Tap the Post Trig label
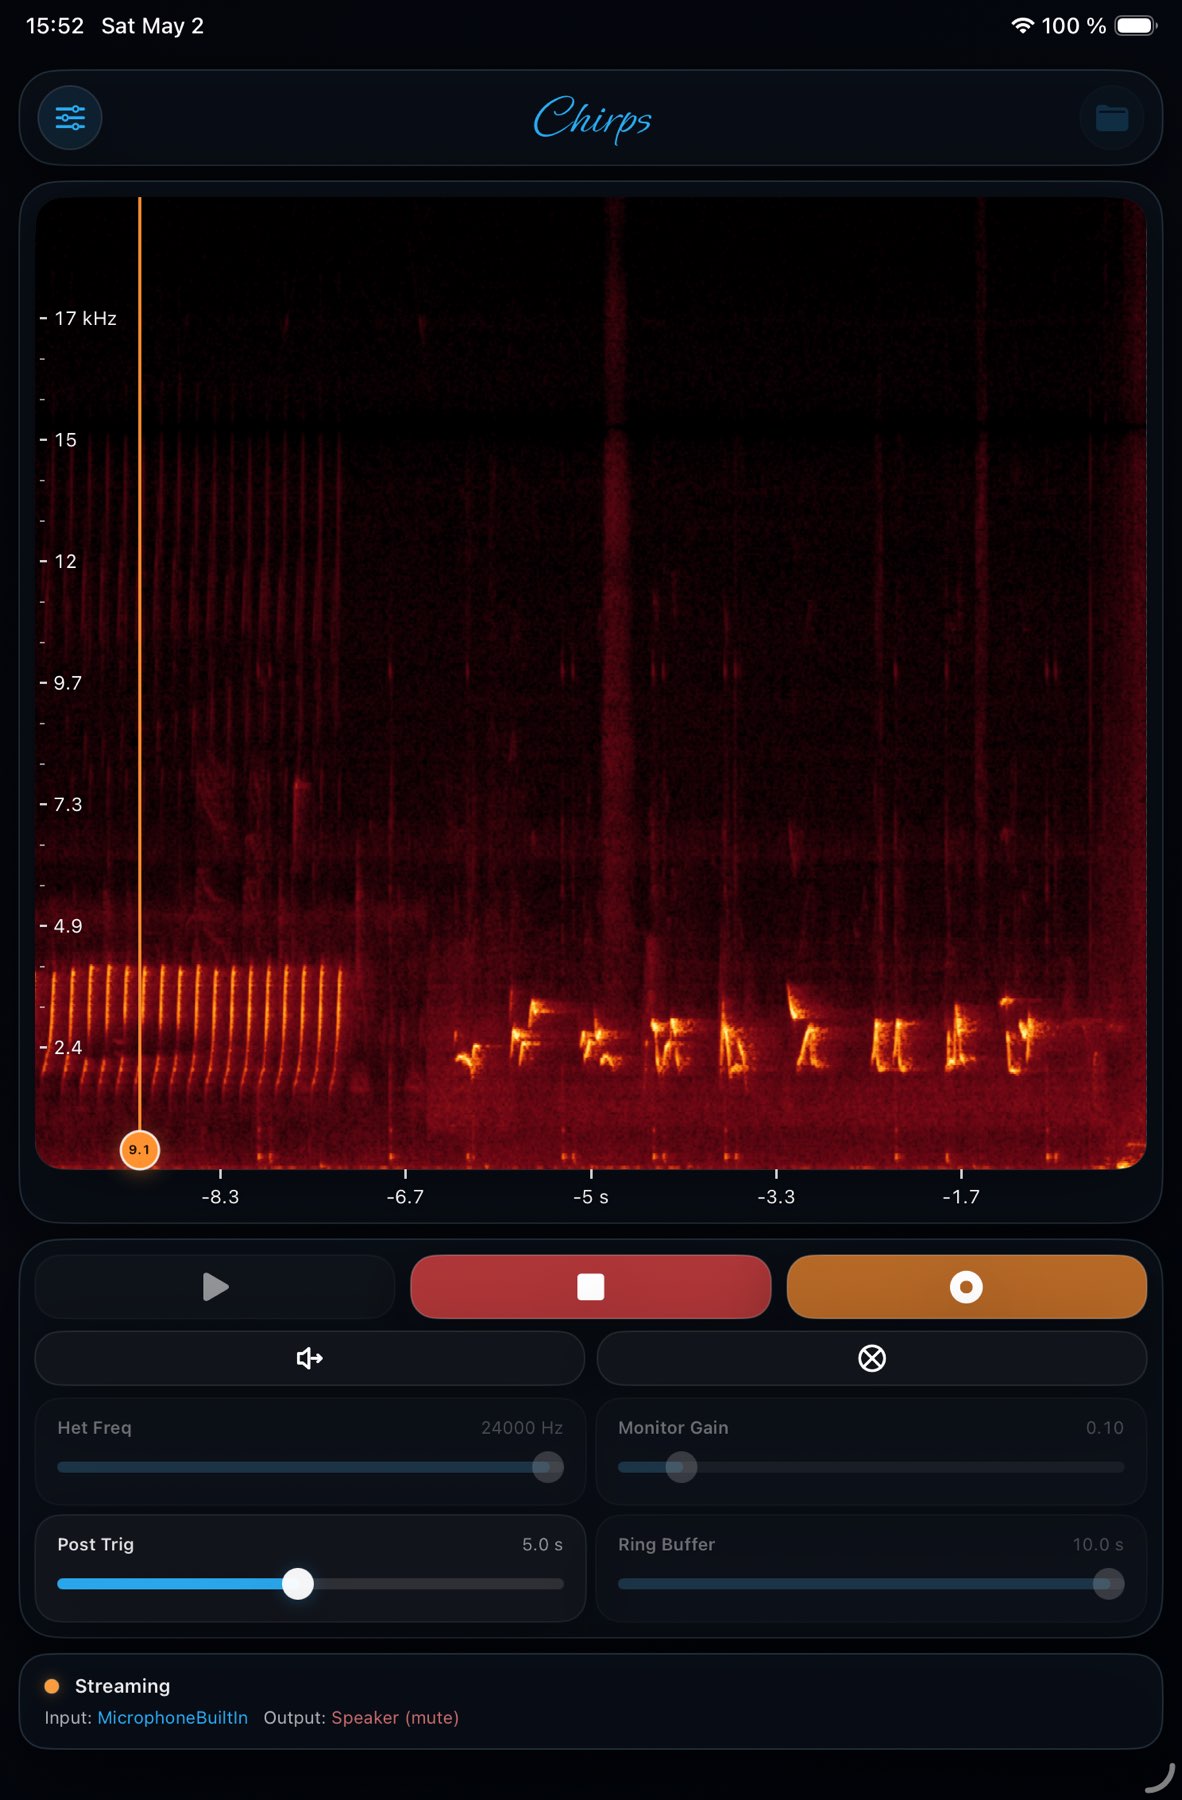Screen dimensions: 1182x1800 [x=95, y=1544]
